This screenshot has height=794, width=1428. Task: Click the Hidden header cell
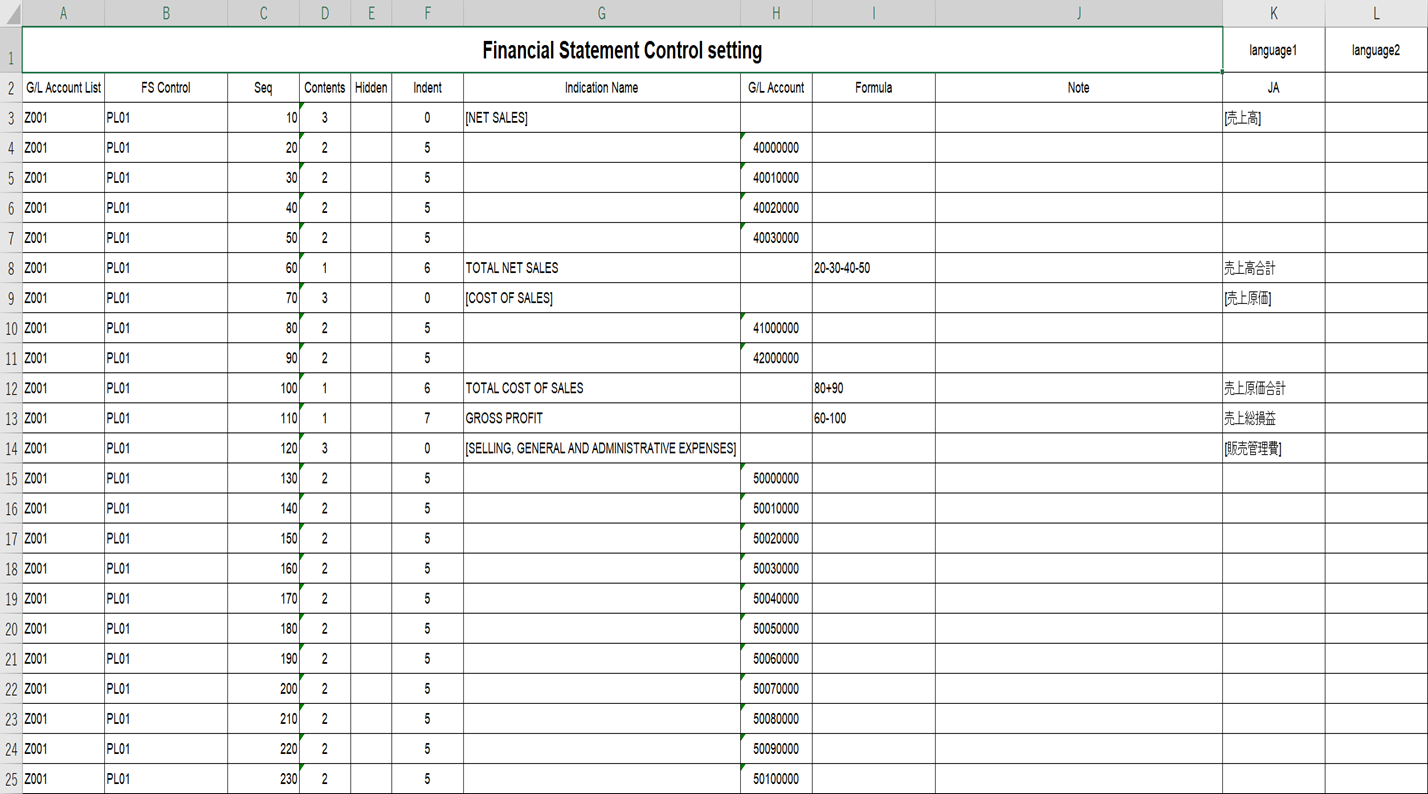(x=371, y=88)
